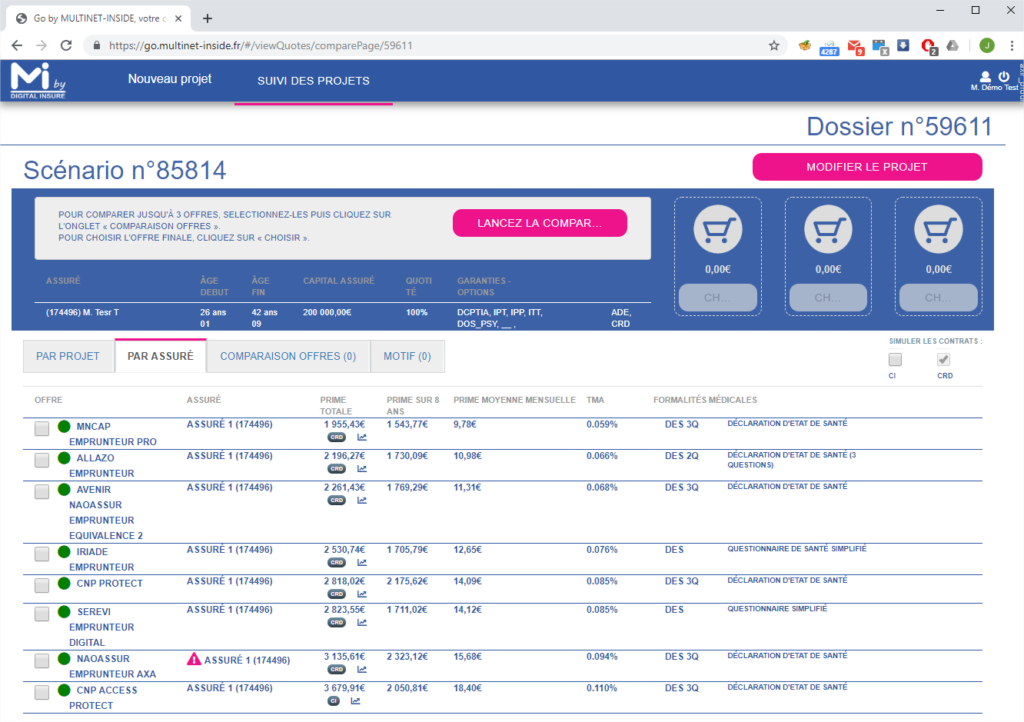Open chart icon for SEREVI offer
Image resolution: width=1024 pixels, height=722 pixels.
coord(362,623)
